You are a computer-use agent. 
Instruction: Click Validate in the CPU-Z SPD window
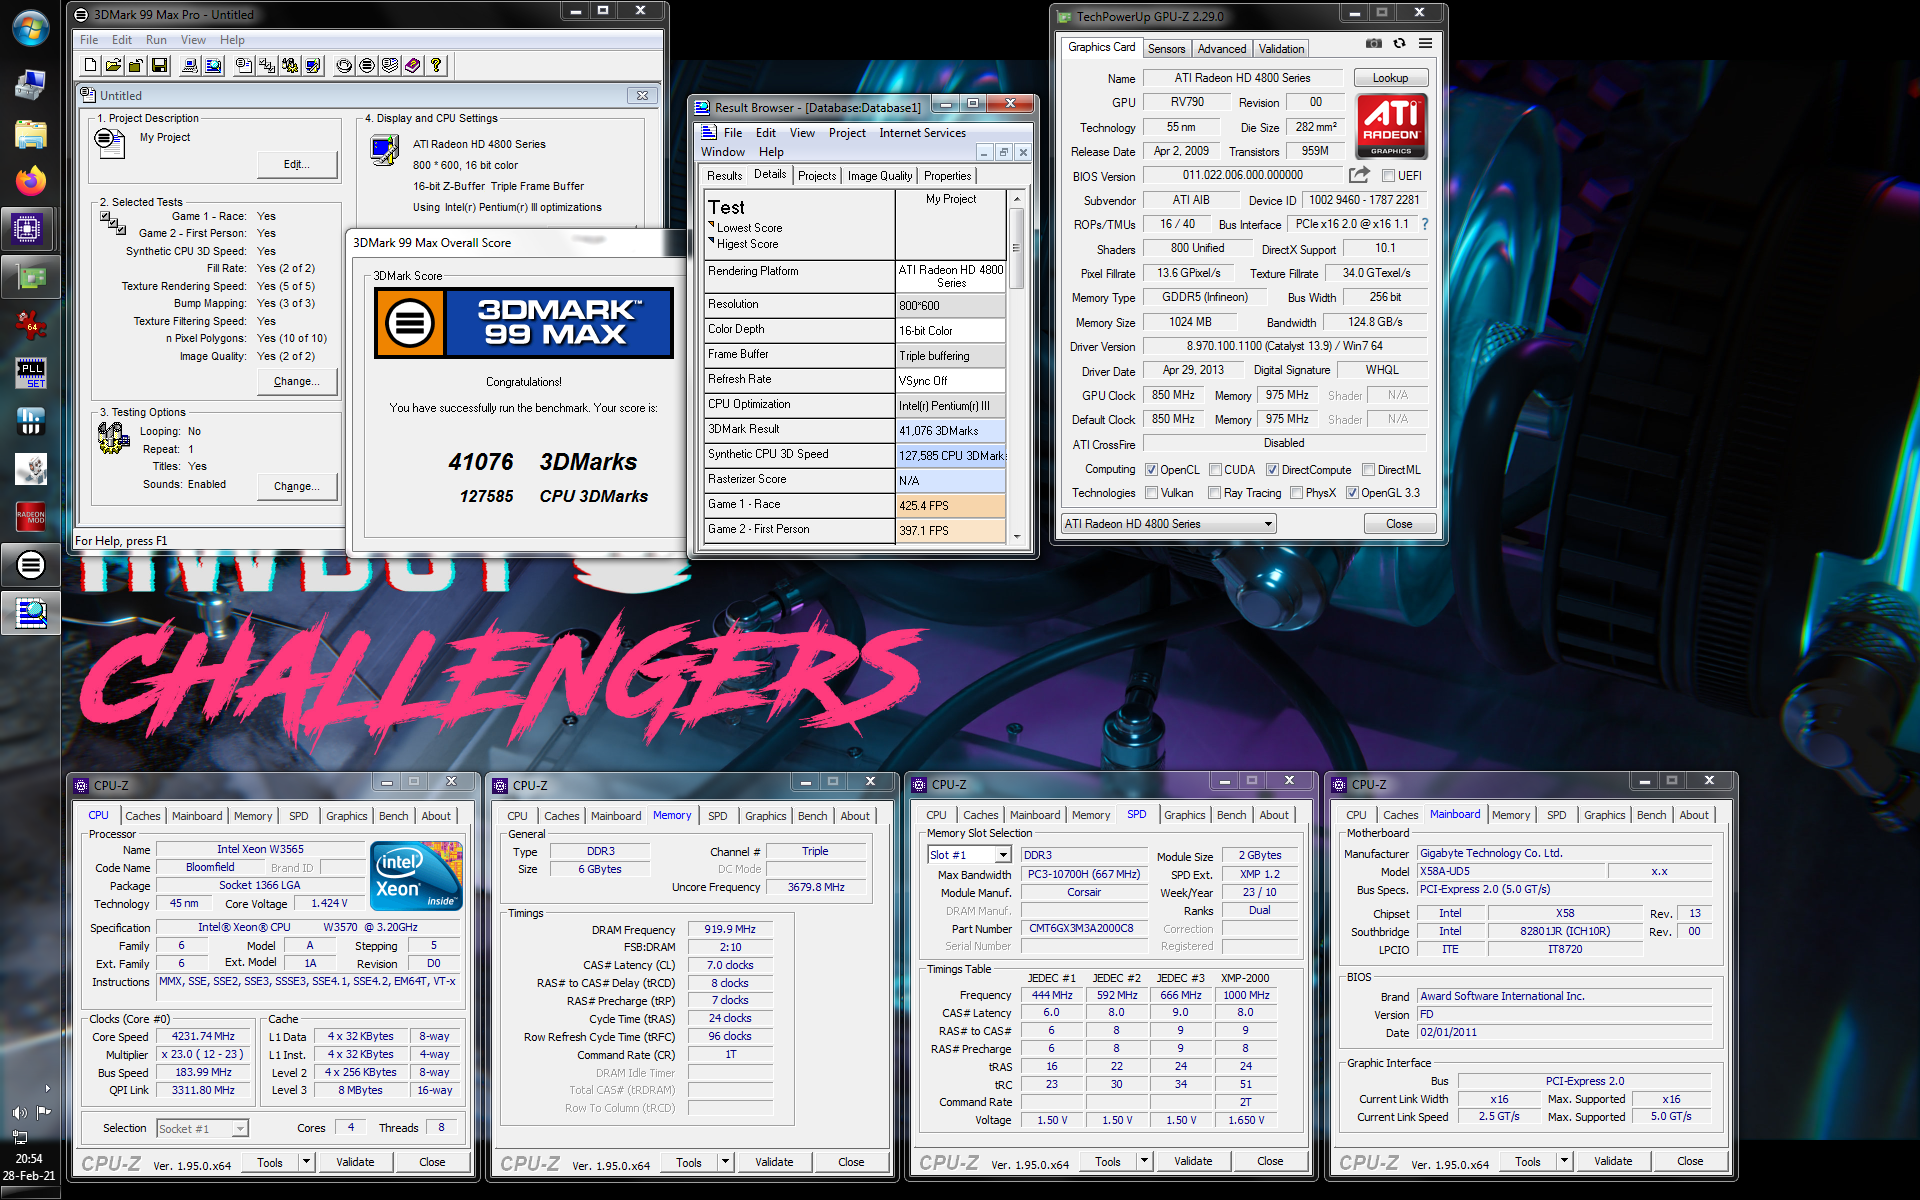tap(1193, 1161)
